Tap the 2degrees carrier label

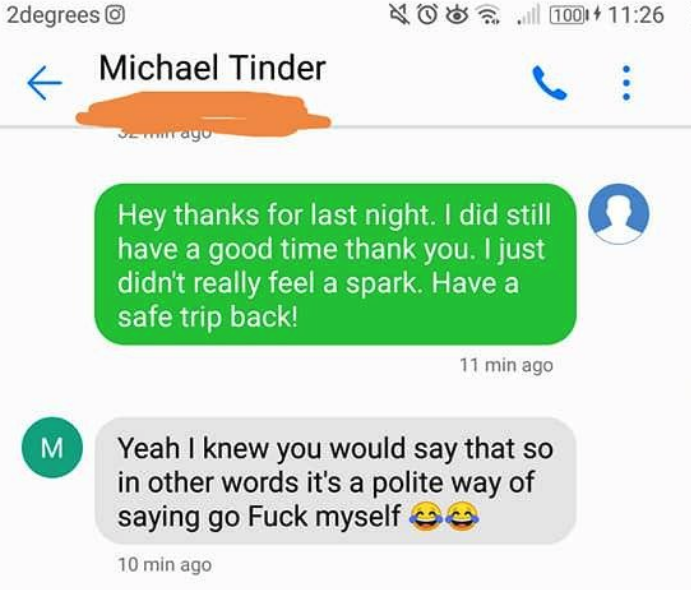53,16
